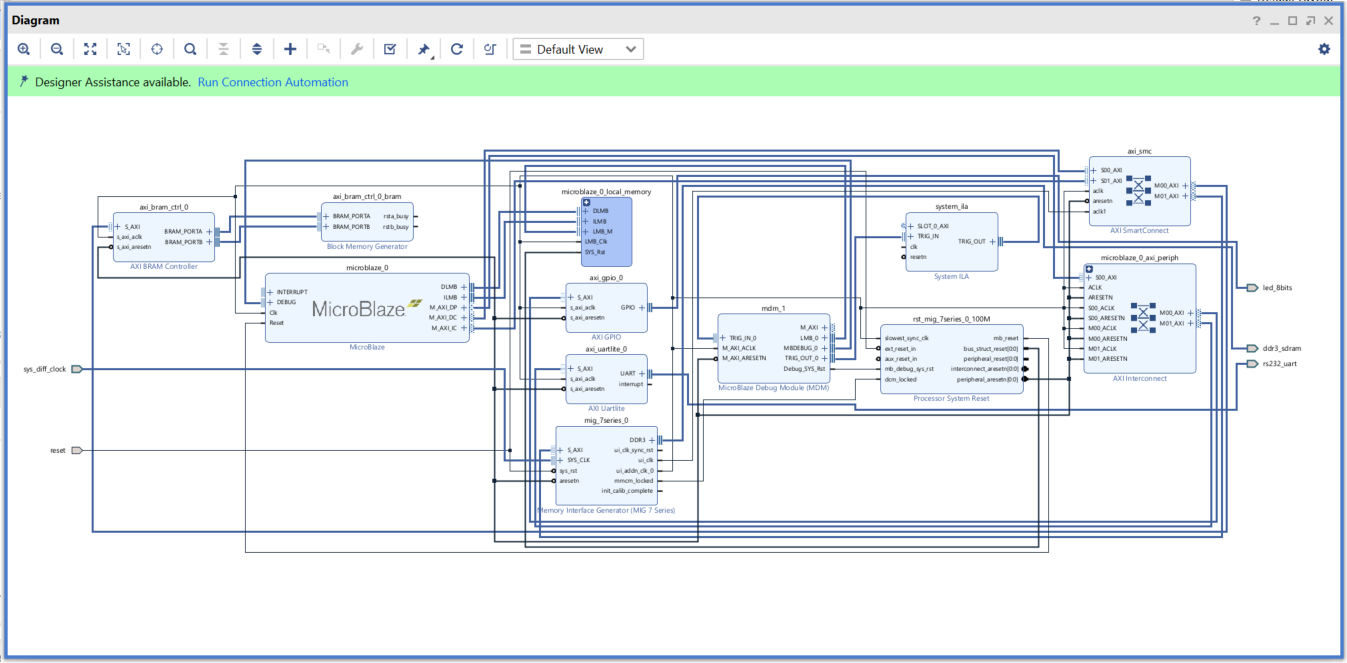Select the AXI Interconnect crossbar symbol

[1144, 317]
